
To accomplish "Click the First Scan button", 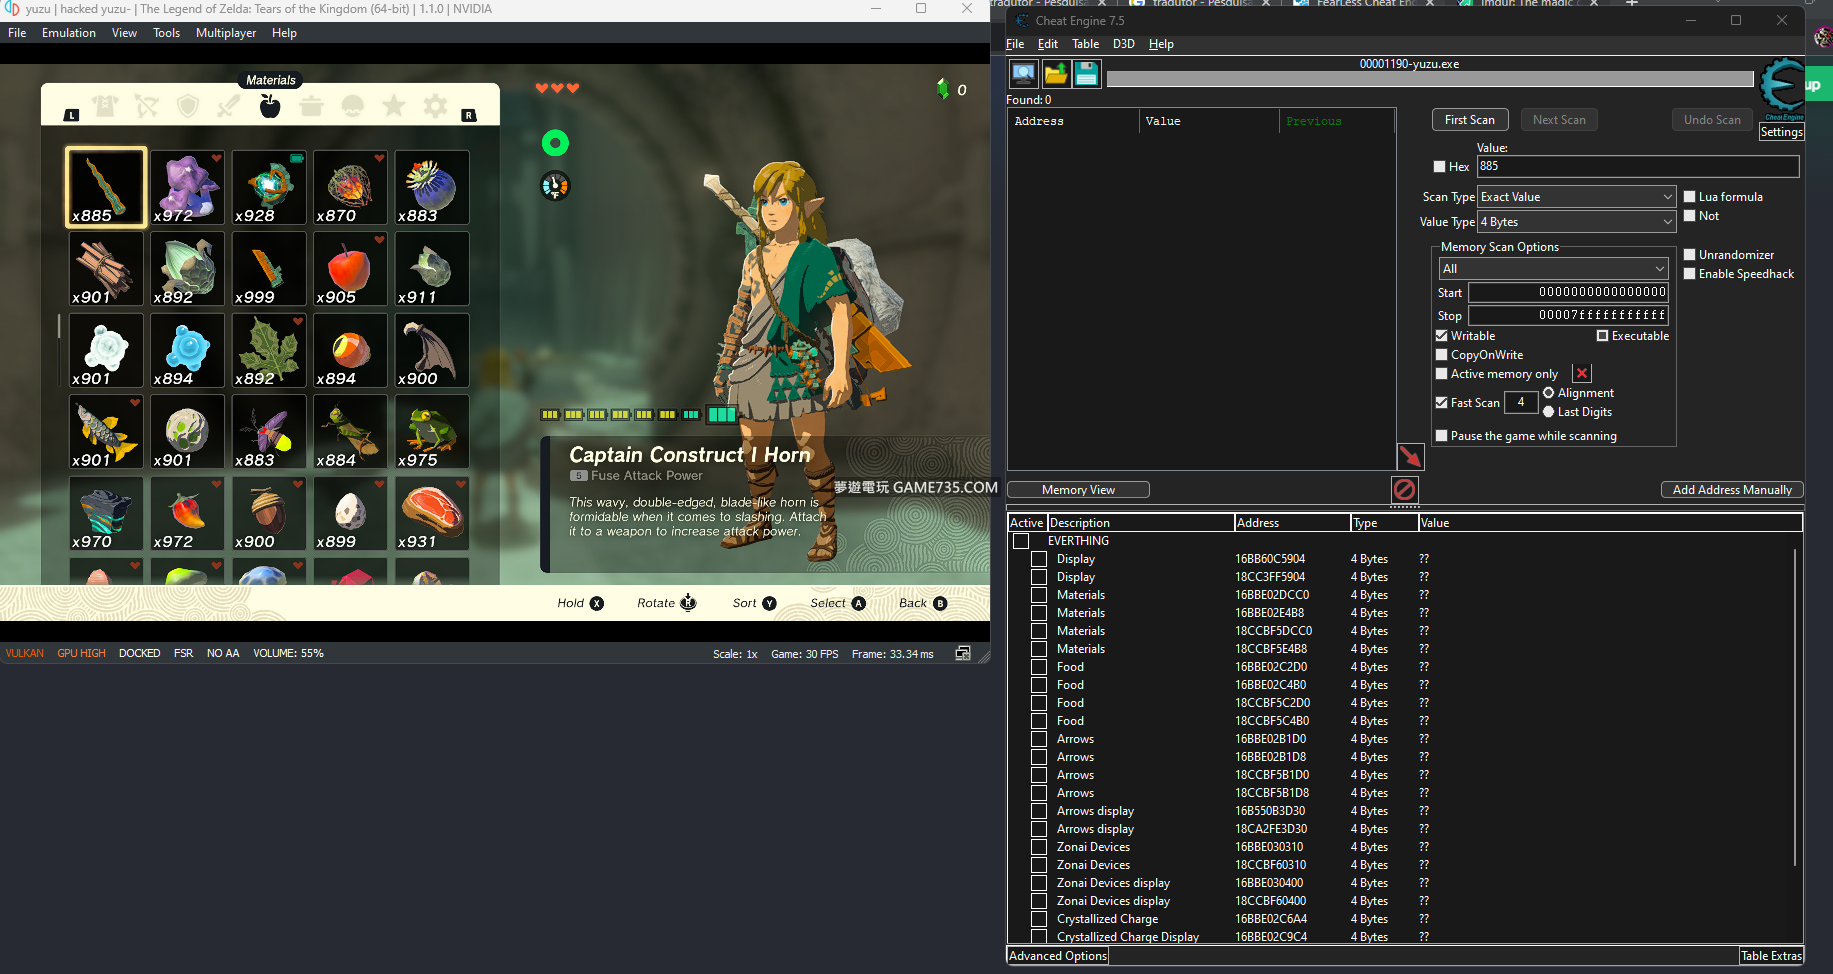I will [1469, 120].
